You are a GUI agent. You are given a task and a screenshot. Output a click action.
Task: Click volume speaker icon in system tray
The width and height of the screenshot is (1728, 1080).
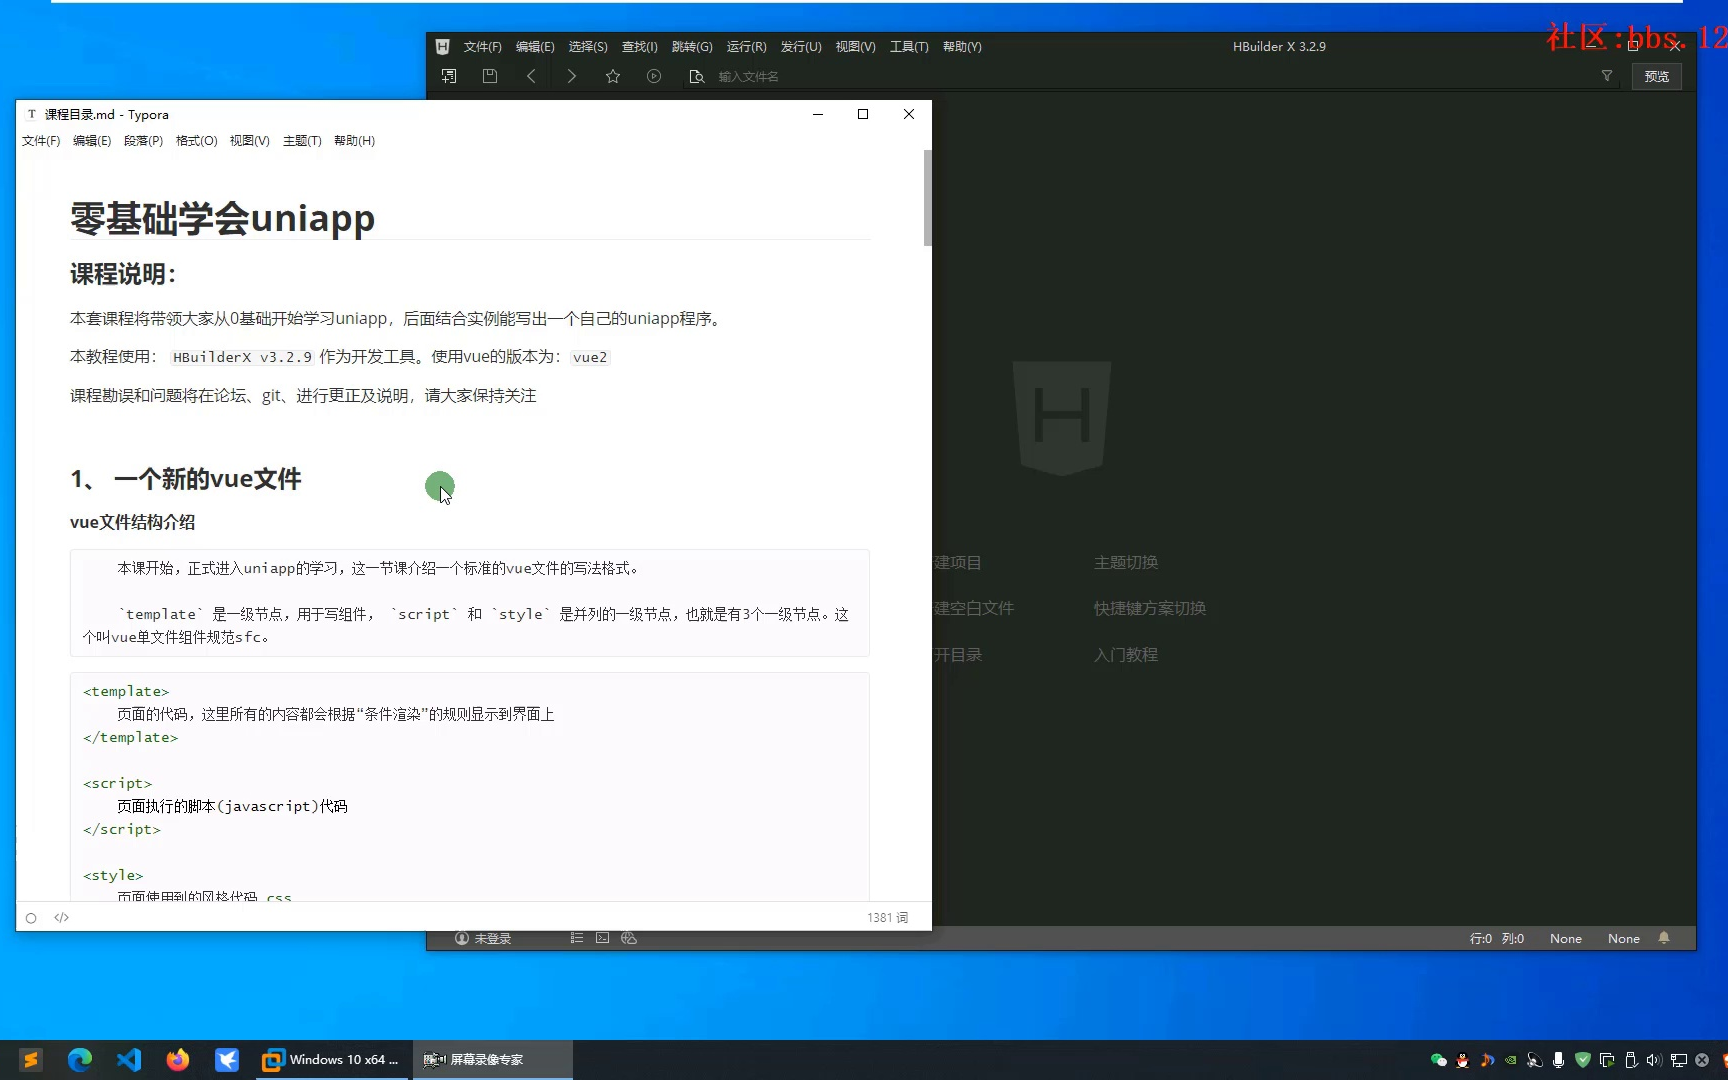[1654, 1060]
